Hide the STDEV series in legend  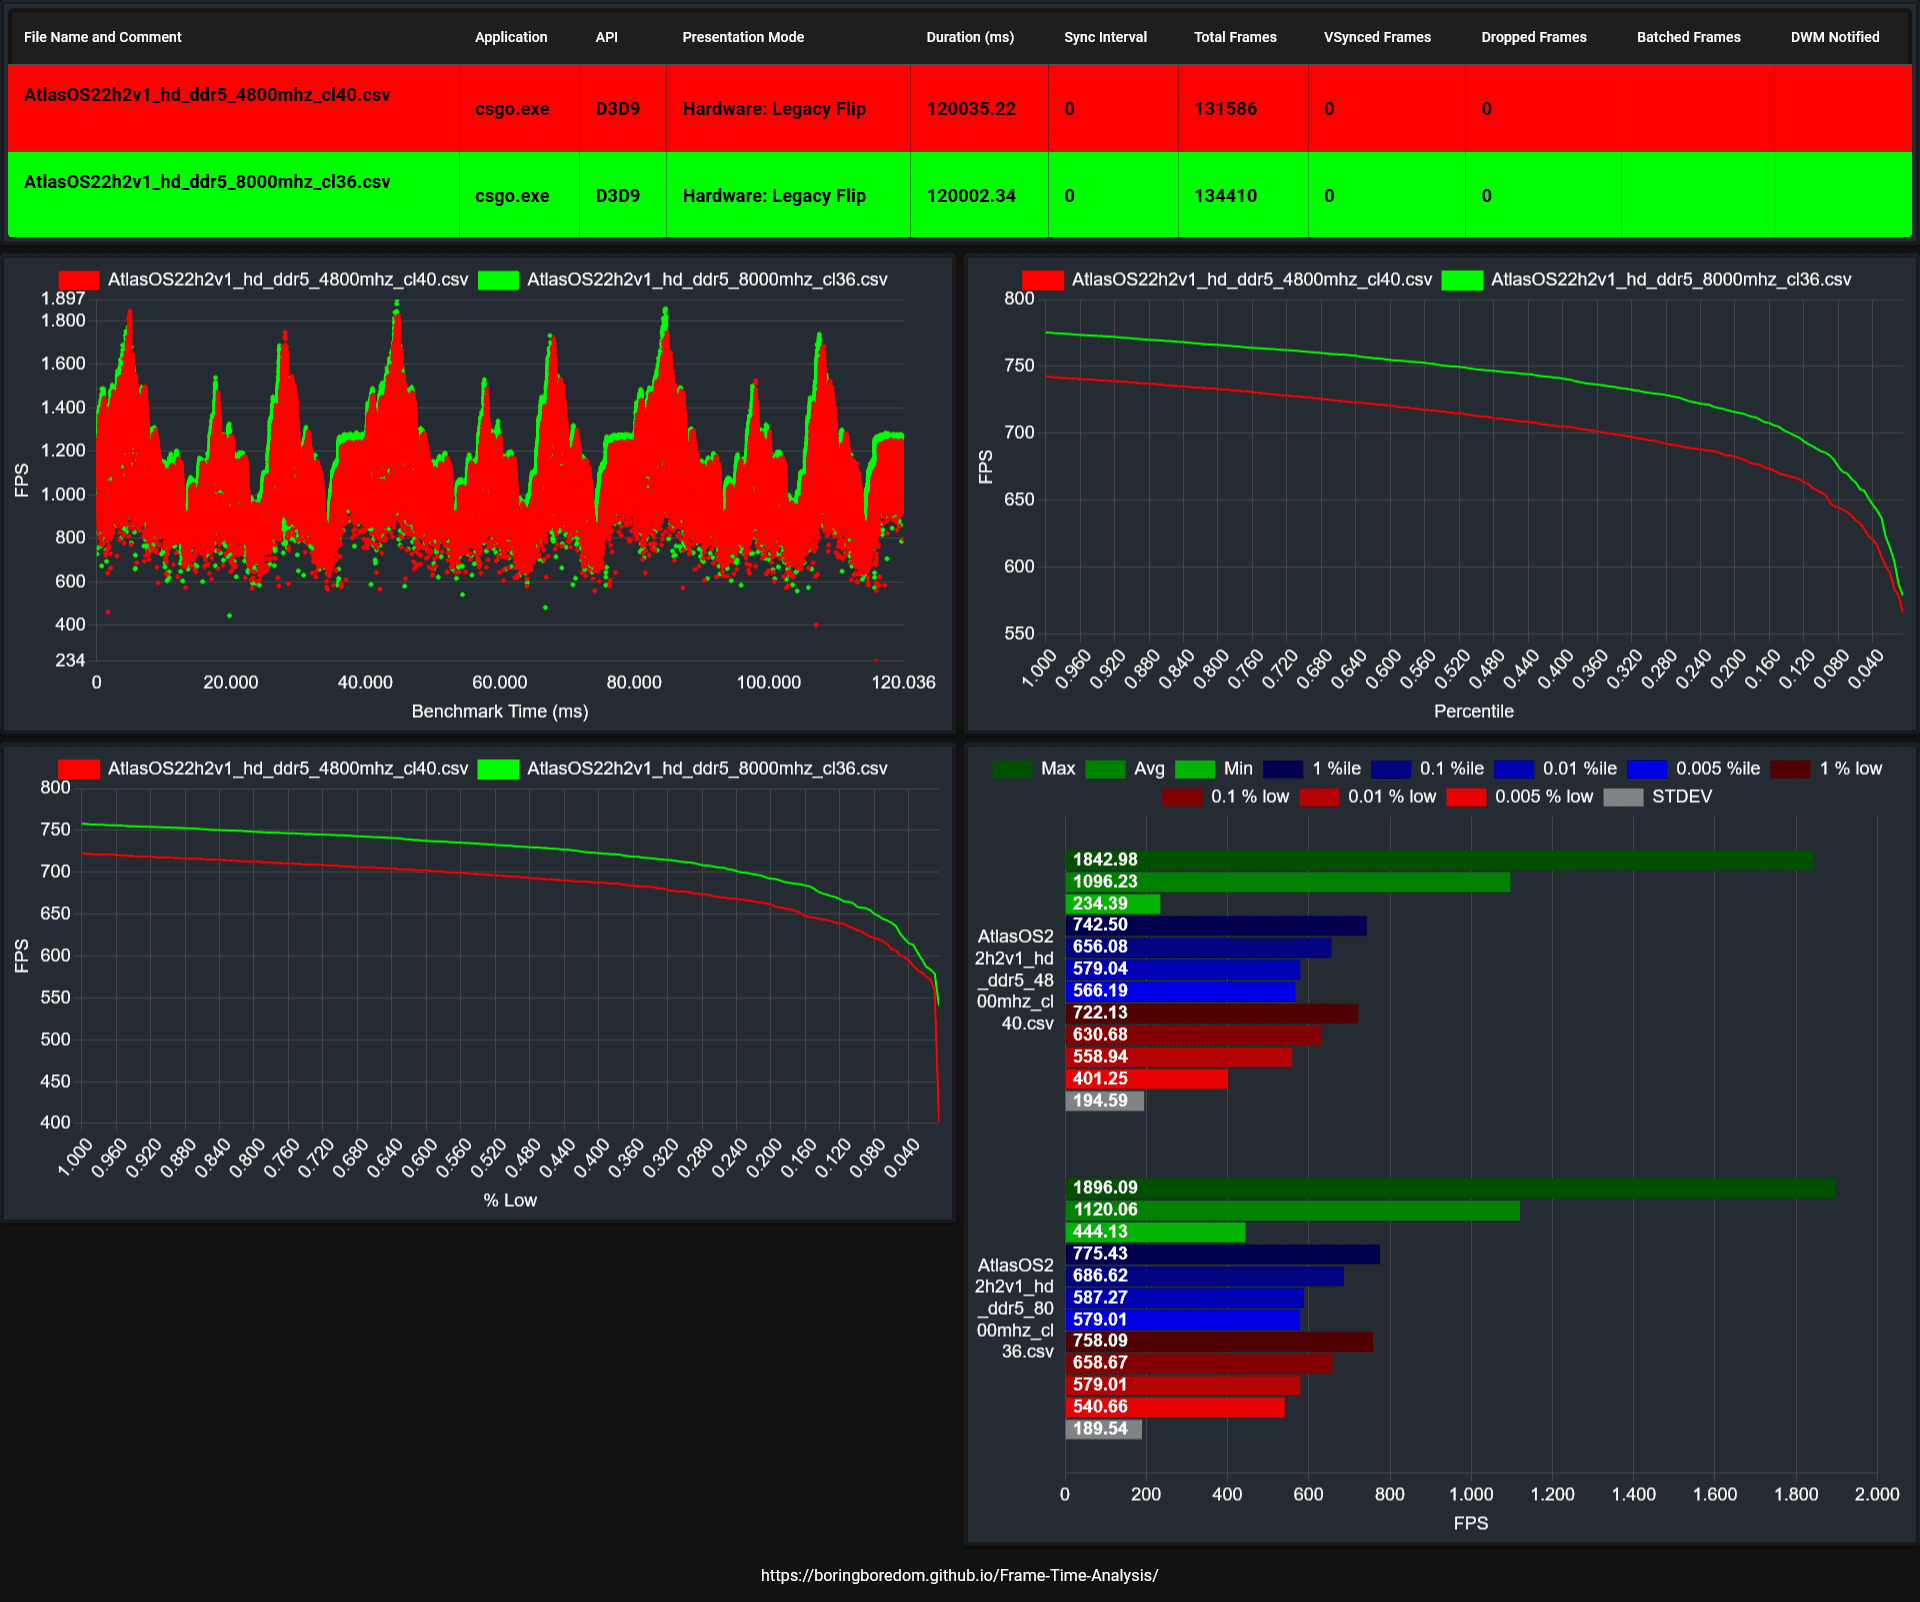click(1623, 797)
